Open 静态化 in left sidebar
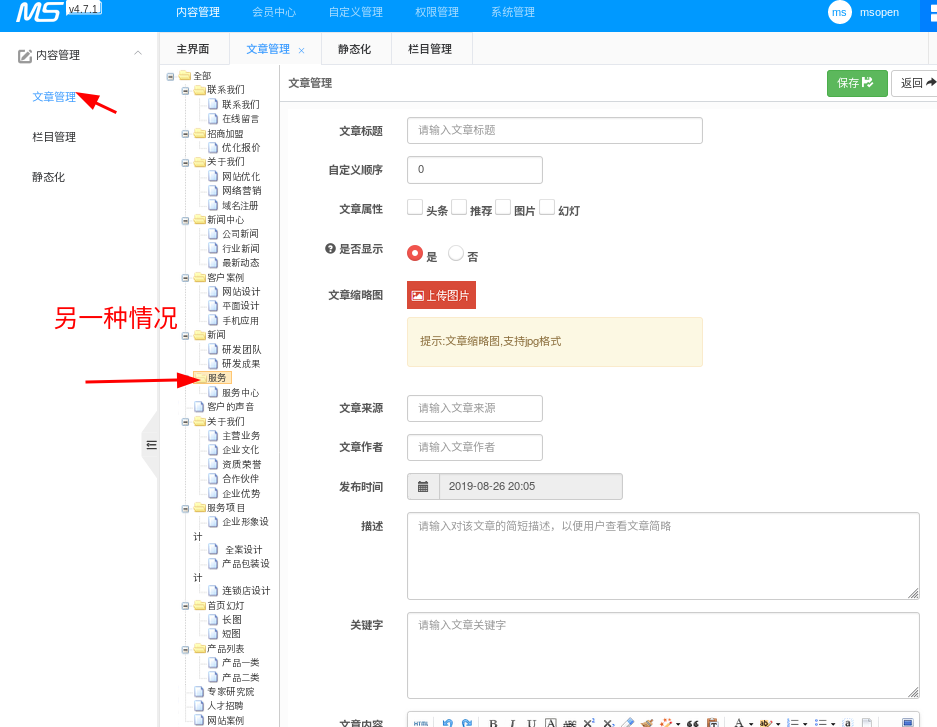The width and height of the screenshot is (937, 727). click(49, 177)
